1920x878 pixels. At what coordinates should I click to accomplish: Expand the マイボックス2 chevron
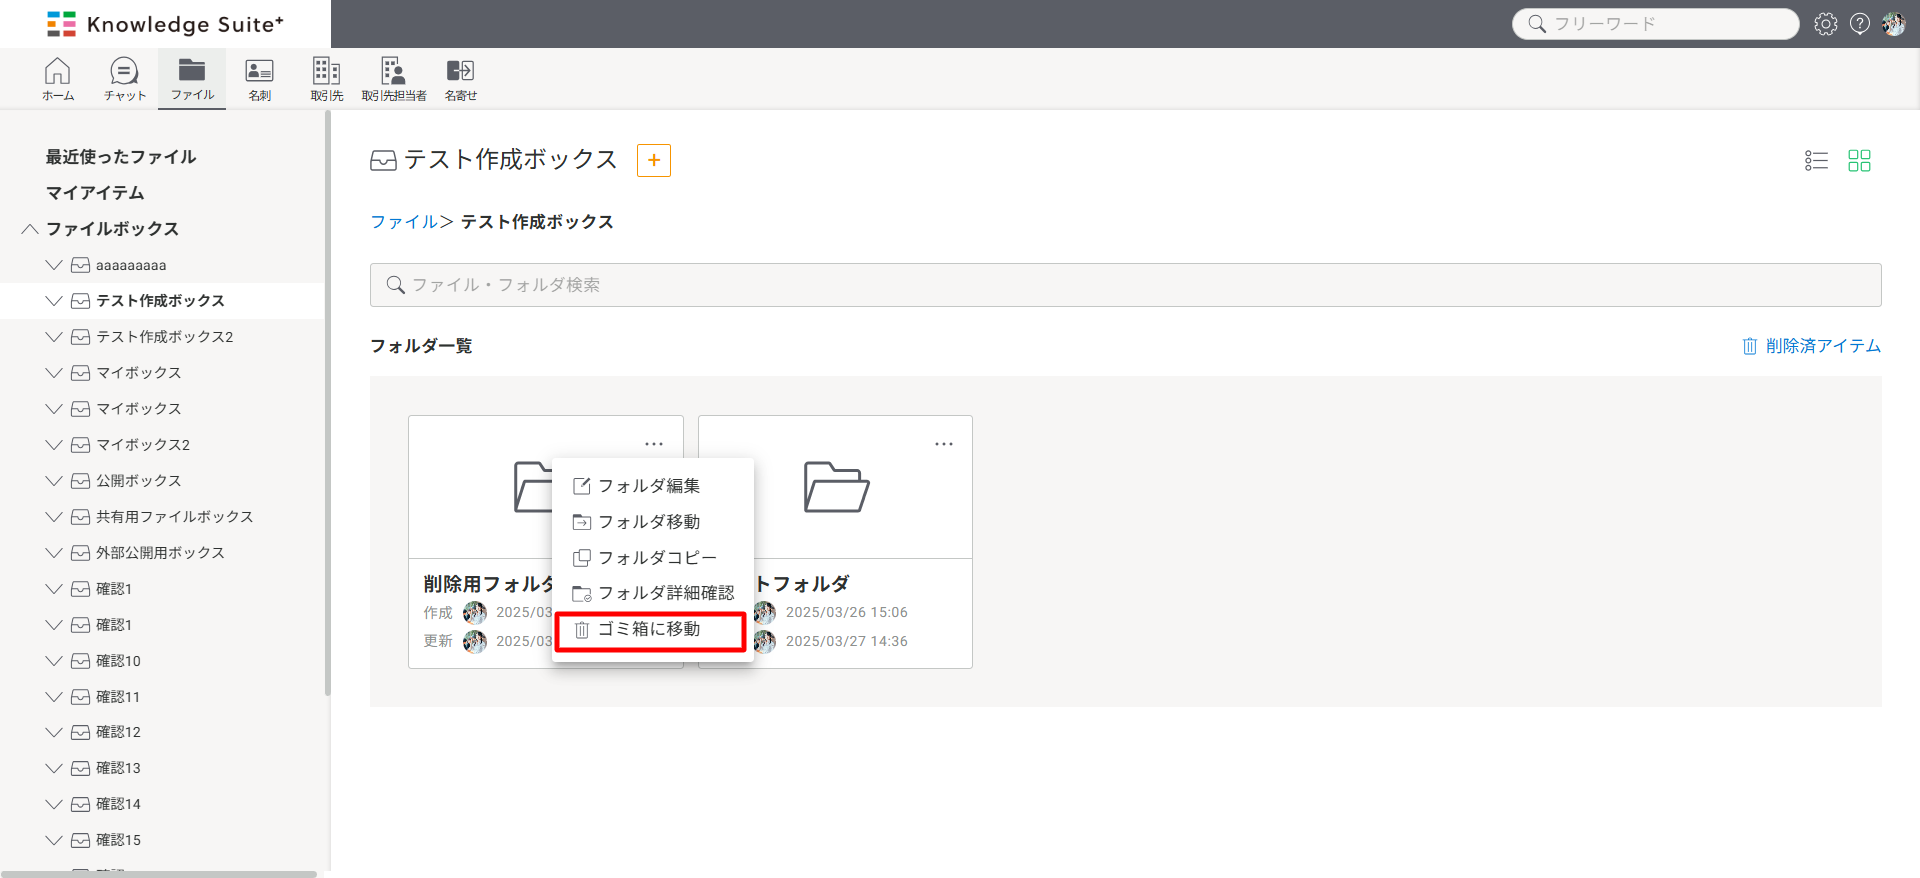click(54, 445)
